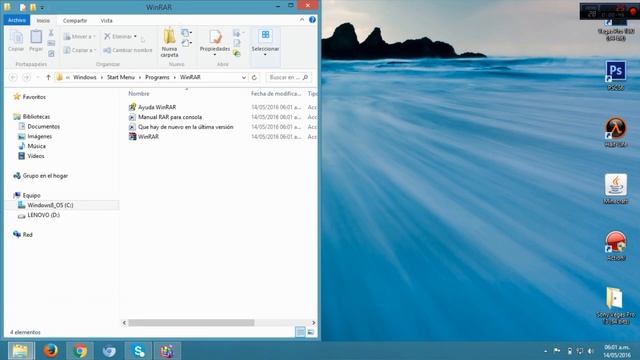Open the Archivo tab
This screenshot has width=640, height=360.
tap(17, 20)
